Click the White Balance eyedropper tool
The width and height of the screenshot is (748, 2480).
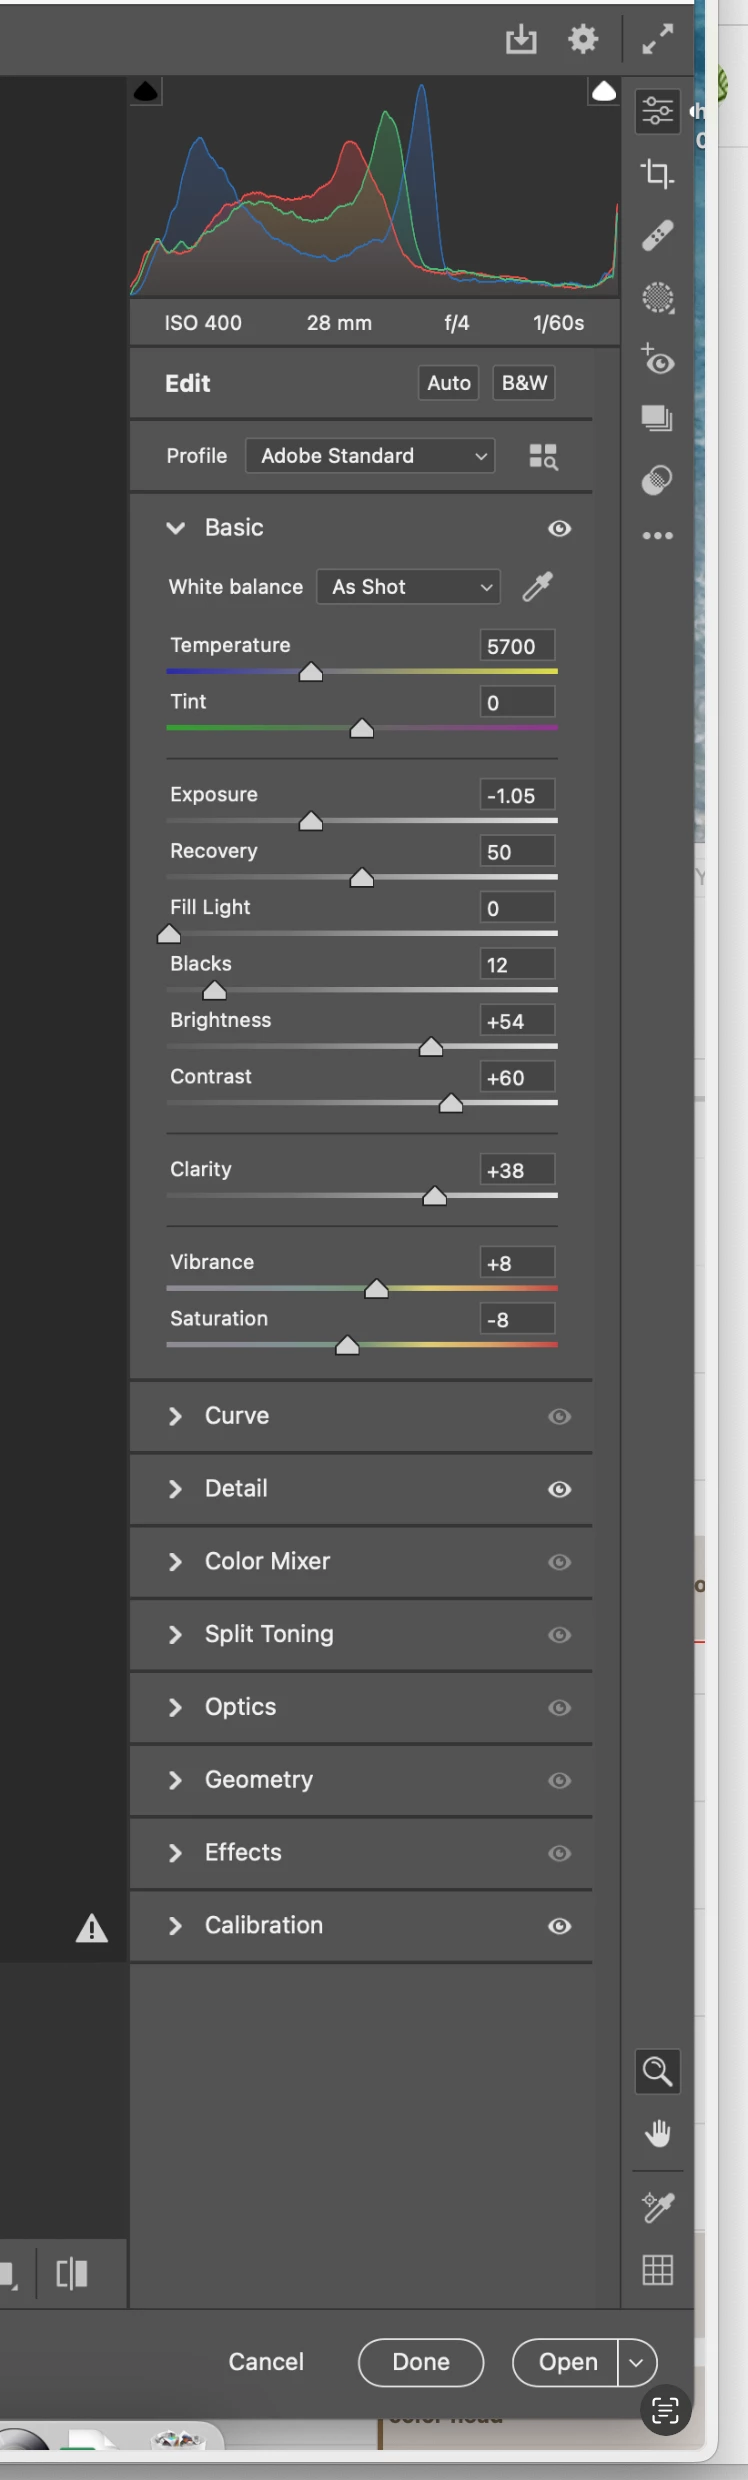[538, 587]
